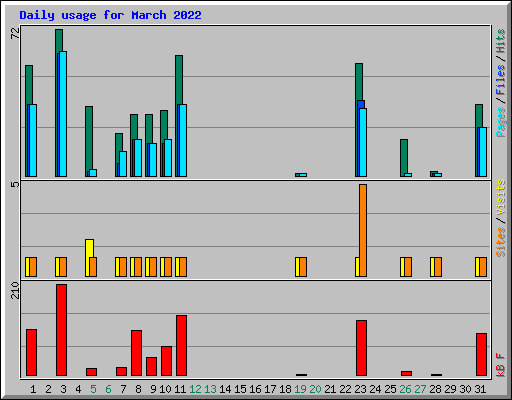The image size is (512, 400).
Task: Click the red KB bar for day 1
Action: [x=31, y=353]
